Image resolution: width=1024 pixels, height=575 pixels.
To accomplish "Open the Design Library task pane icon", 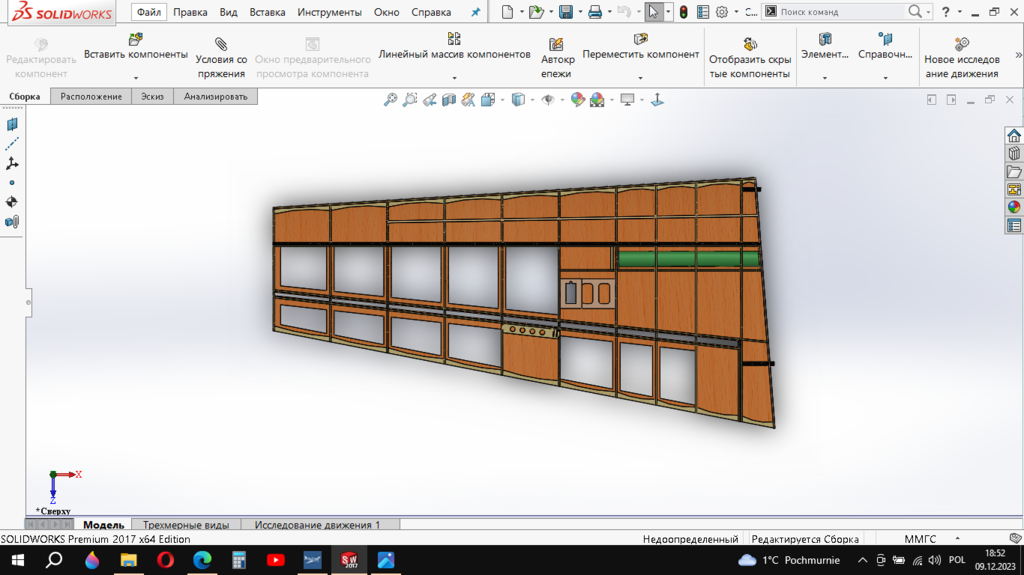I will tap(1014, 154).
